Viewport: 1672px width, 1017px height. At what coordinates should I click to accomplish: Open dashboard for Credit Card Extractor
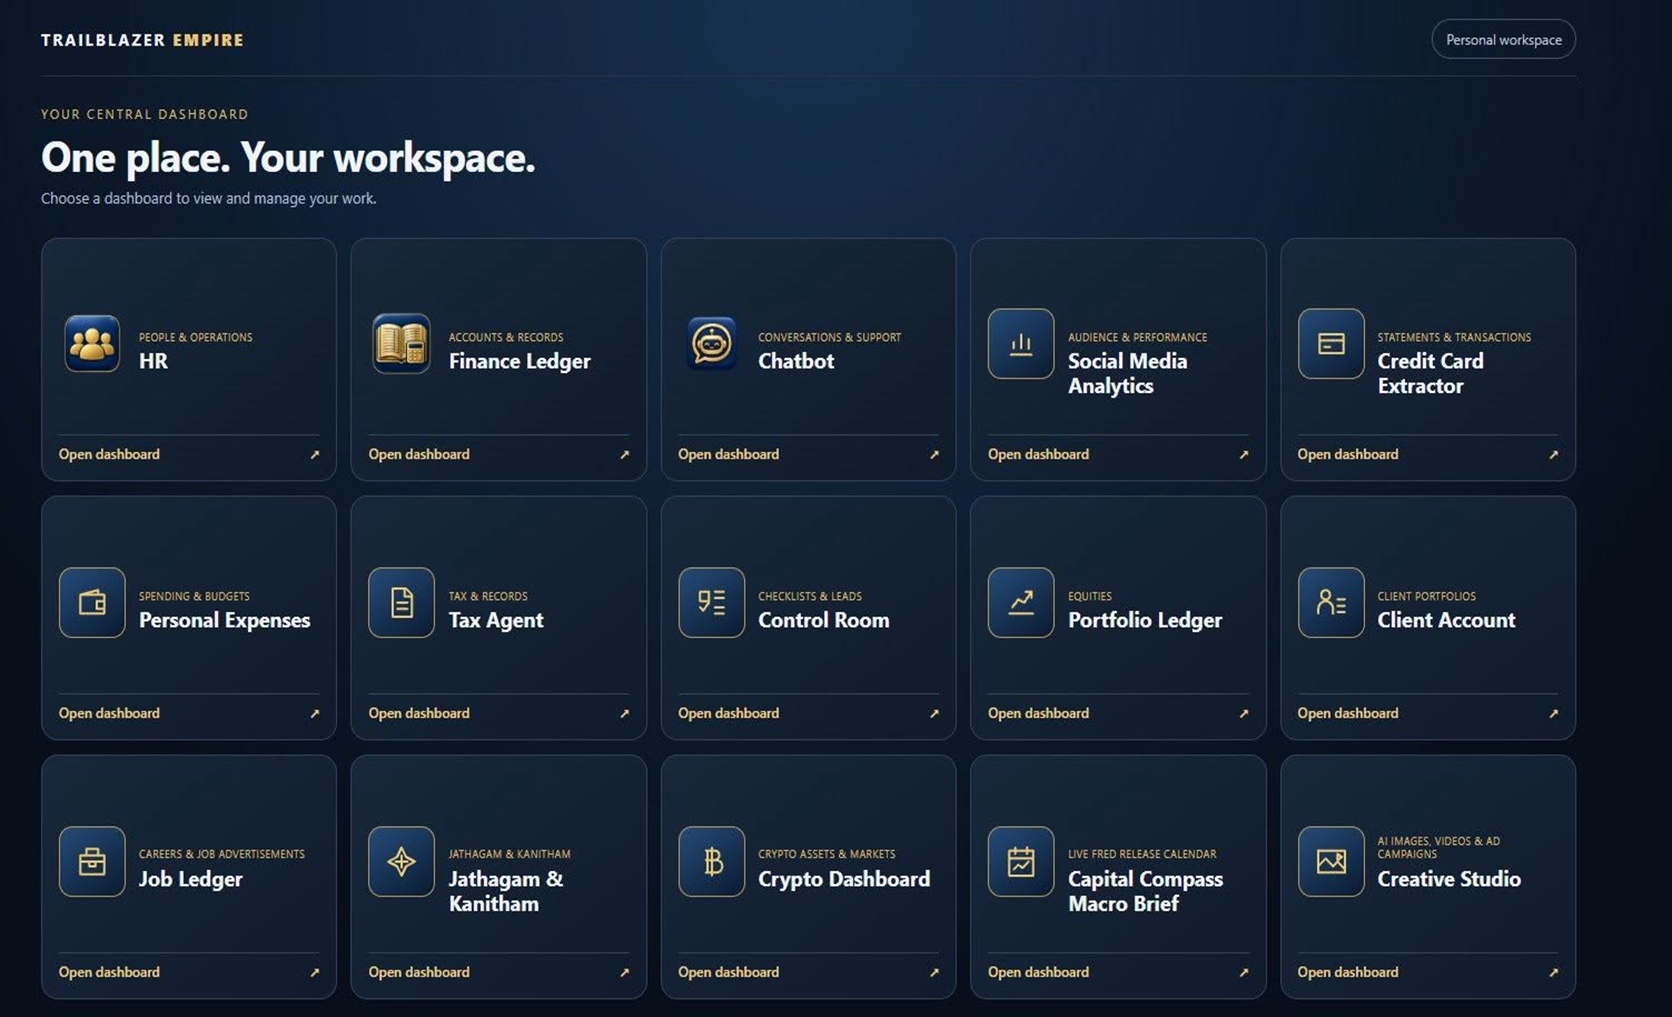(x=1348, y=454)
